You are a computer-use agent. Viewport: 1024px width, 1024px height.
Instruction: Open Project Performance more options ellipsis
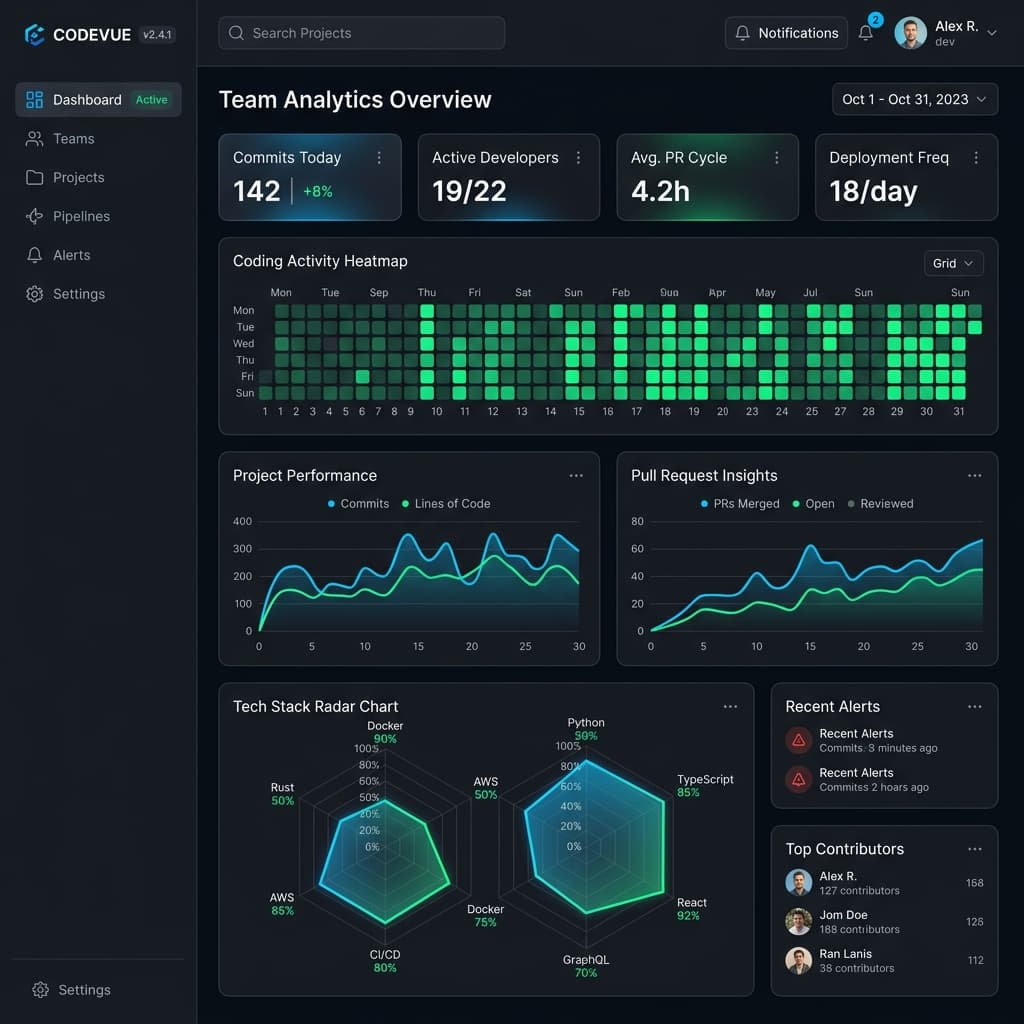575,475
